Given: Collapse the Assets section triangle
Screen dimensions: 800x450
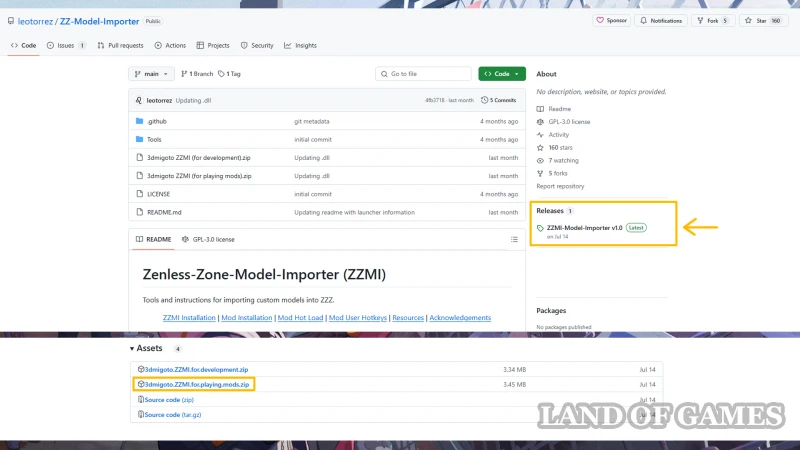Looking at the screenshot, I should 132,348.
